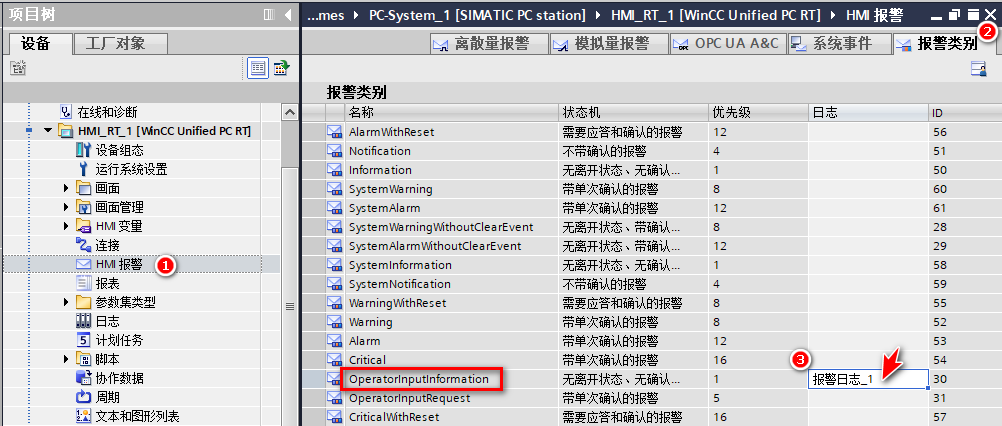
Task: Select the OperatorInputRequest name cell
Action: point(451,398)
